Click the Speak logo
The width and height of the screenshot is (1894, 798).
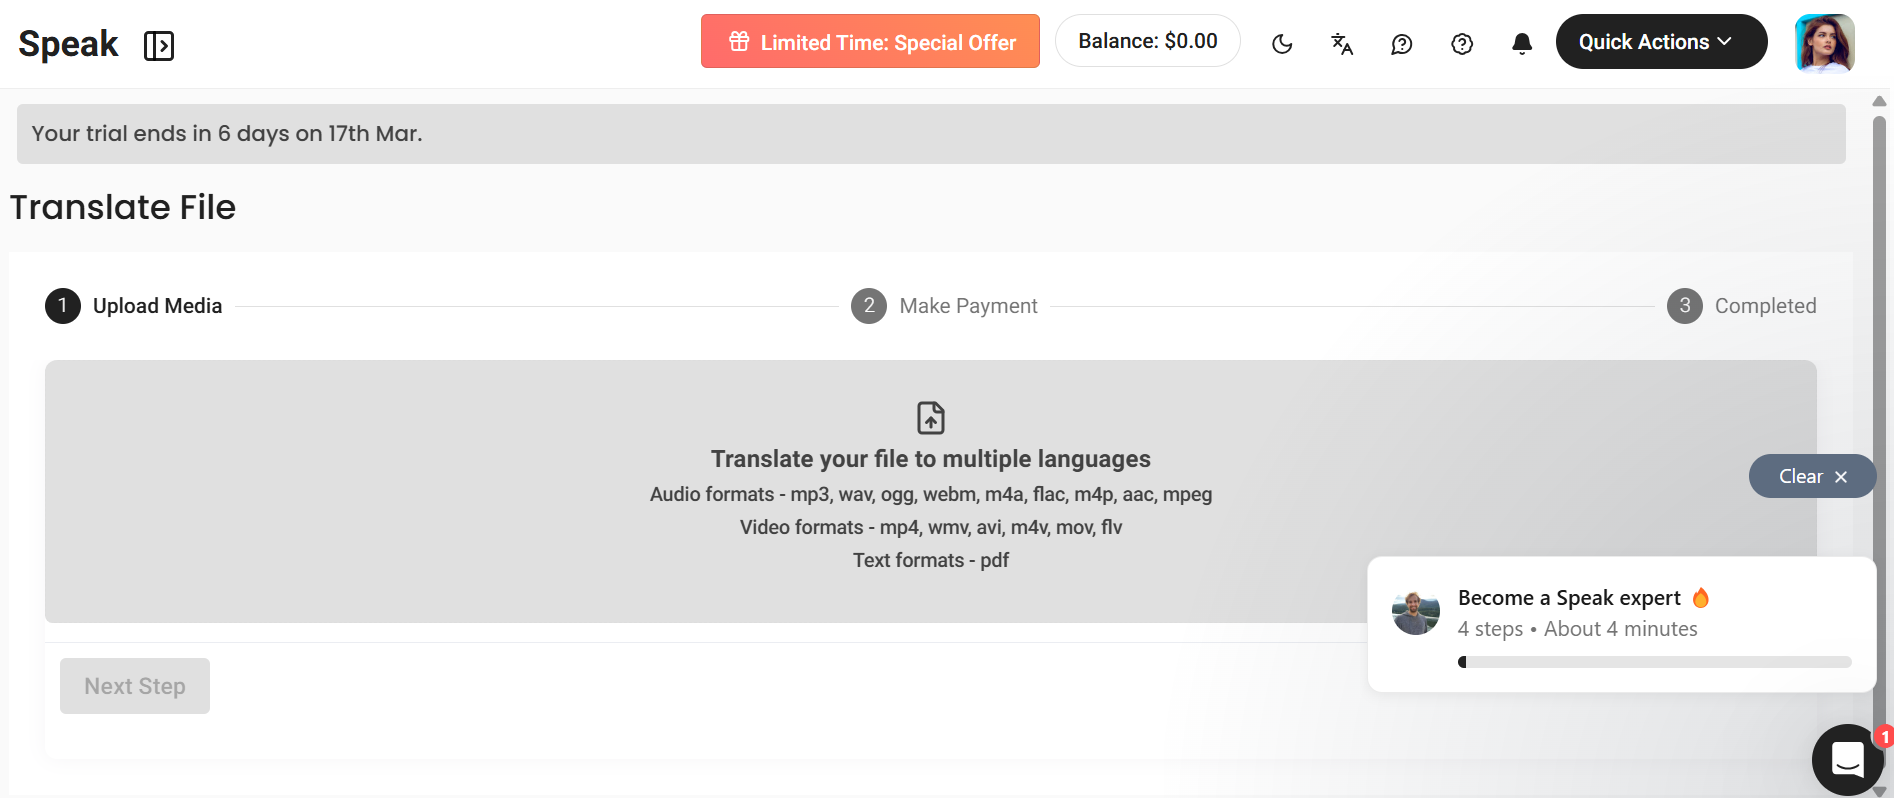(x=68, y=44)
